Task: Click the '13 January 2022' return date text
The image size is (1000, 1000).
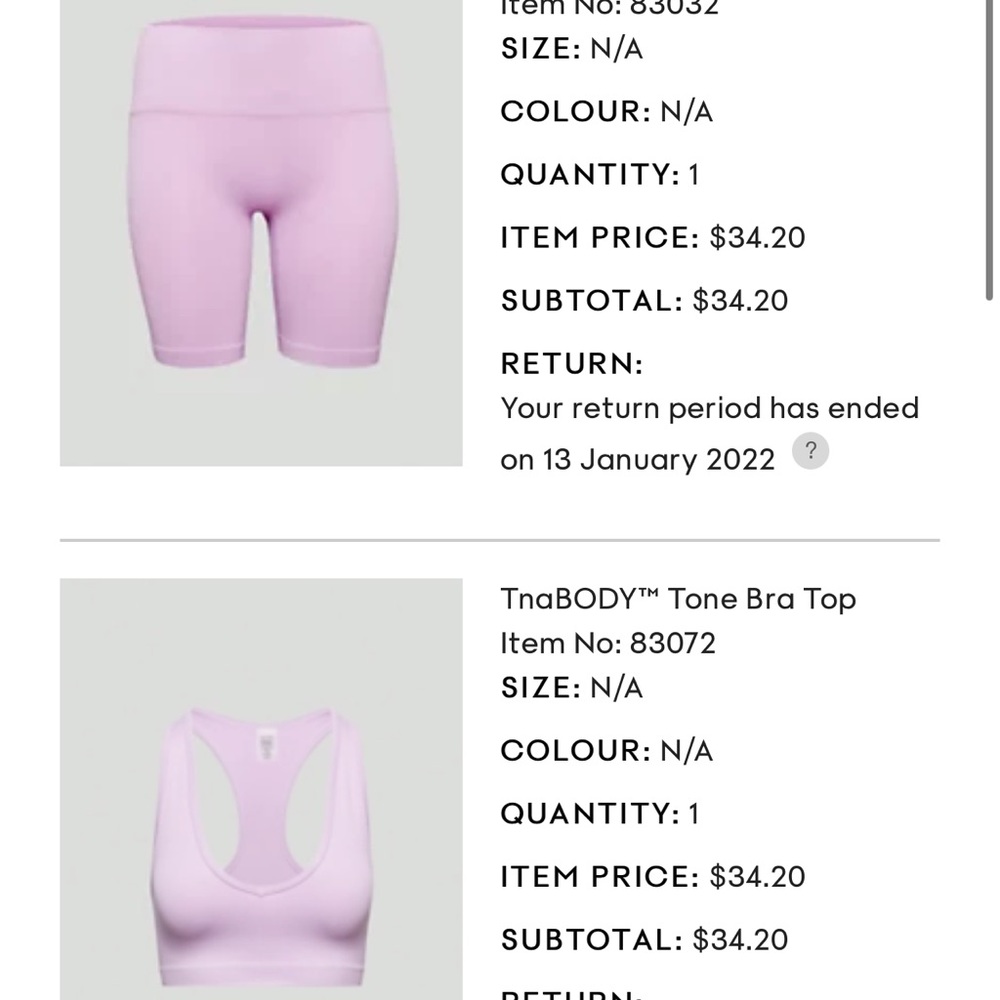Action: click(x=659, y=460)
